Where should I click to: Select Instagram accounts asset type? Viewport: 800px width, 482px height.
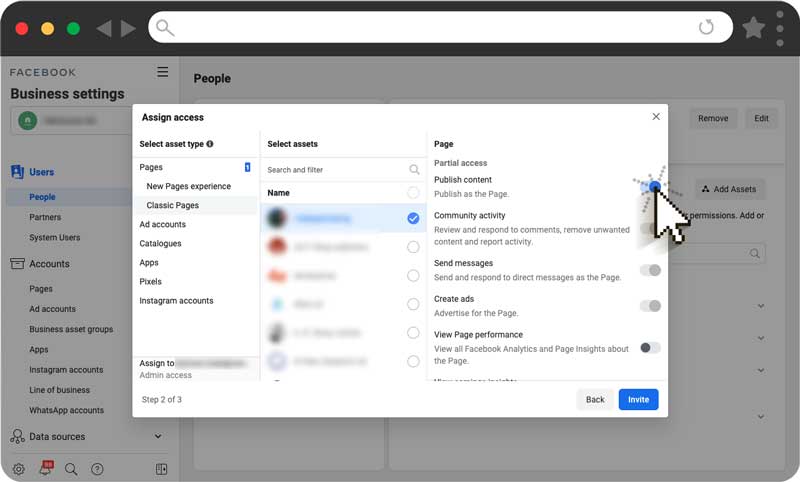pos(176,301)
